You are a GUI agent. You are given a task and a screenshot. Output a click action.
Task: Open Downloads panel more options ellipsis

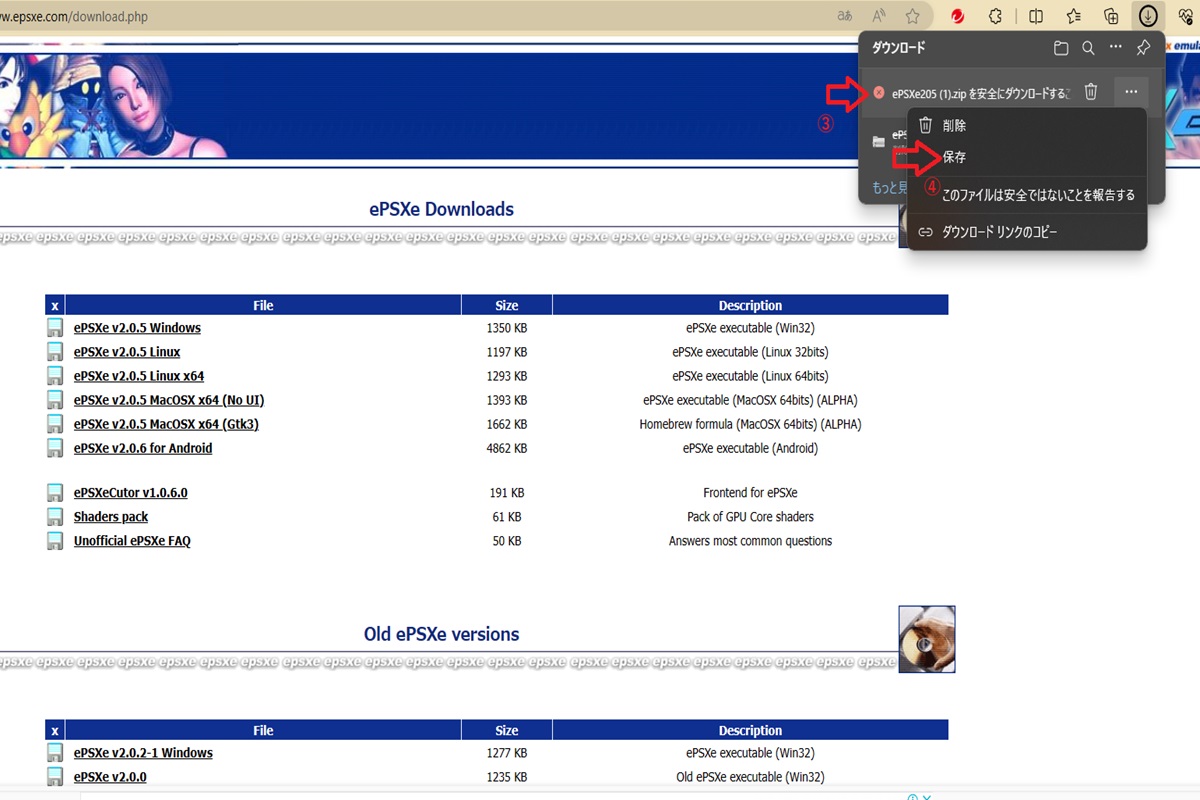(x=1116, y=48)
